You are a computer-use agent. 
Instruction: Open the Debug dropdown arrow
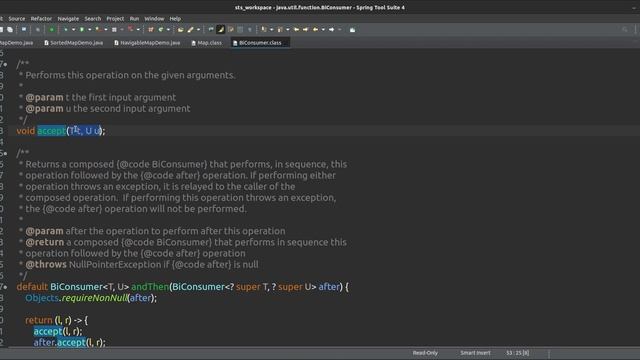(x=73, y=29)
